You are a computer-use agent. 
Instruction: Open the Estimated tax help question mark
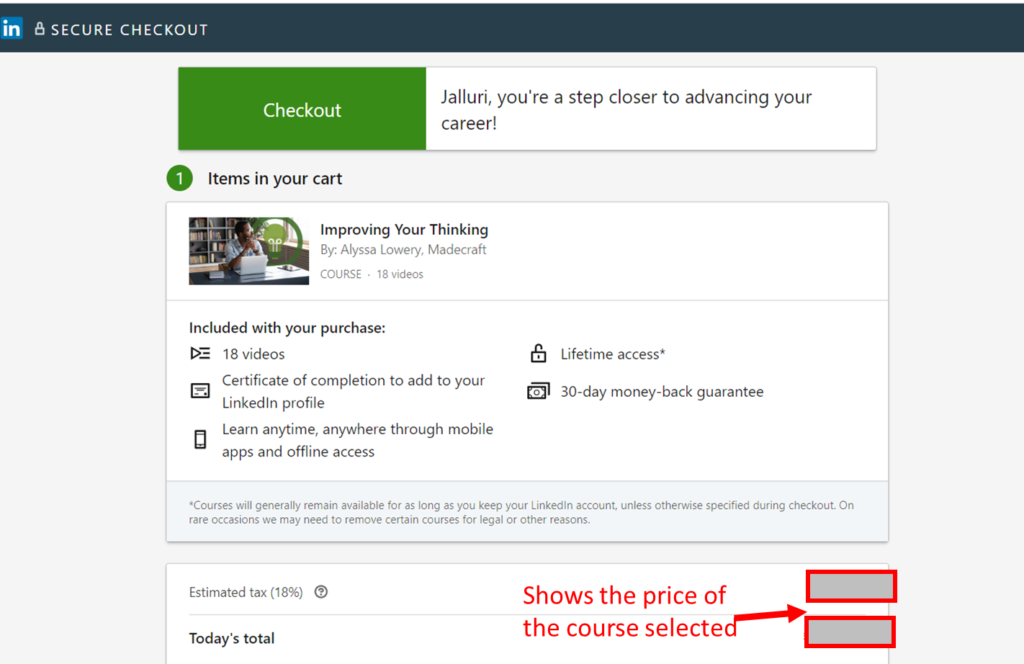(321, 592)
